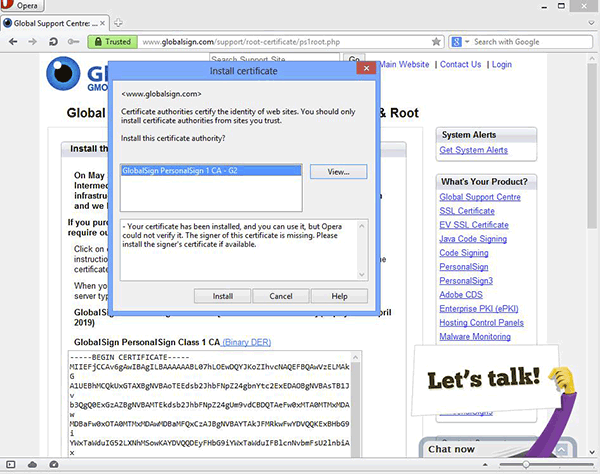This screenshot has width=600, height=474.
Task: Open the Login link
Action: pyautogui.click(x=502, y=64)
